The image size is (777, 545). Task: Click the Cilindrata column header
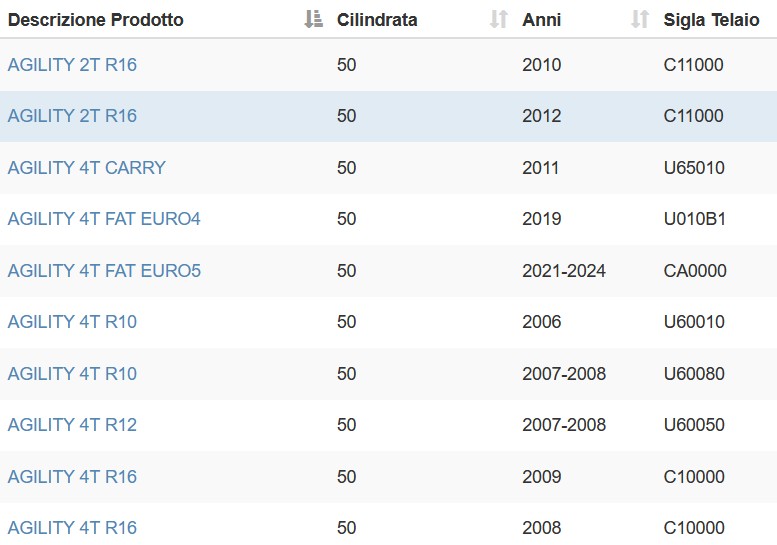377,20
